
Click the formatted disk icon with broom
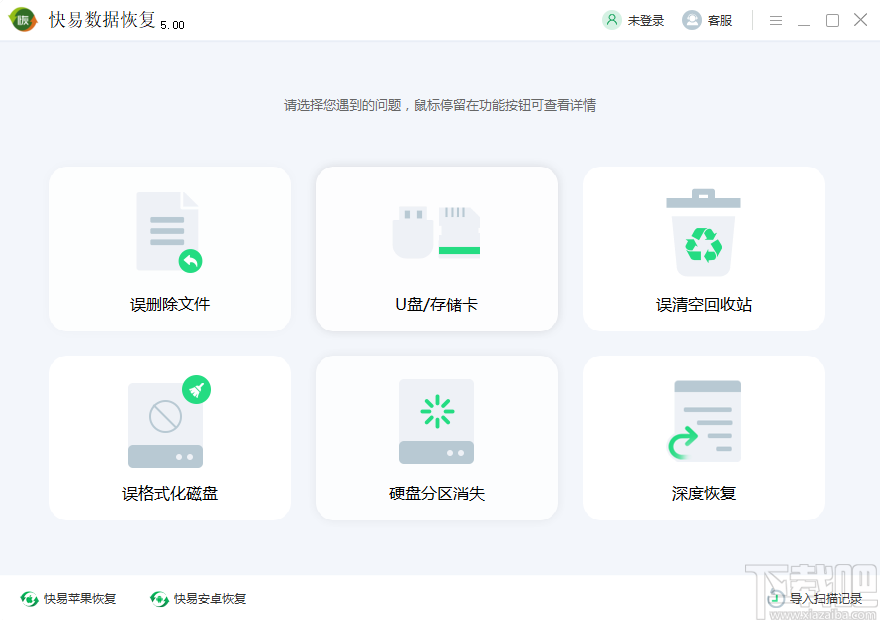(x=169, y=421)
